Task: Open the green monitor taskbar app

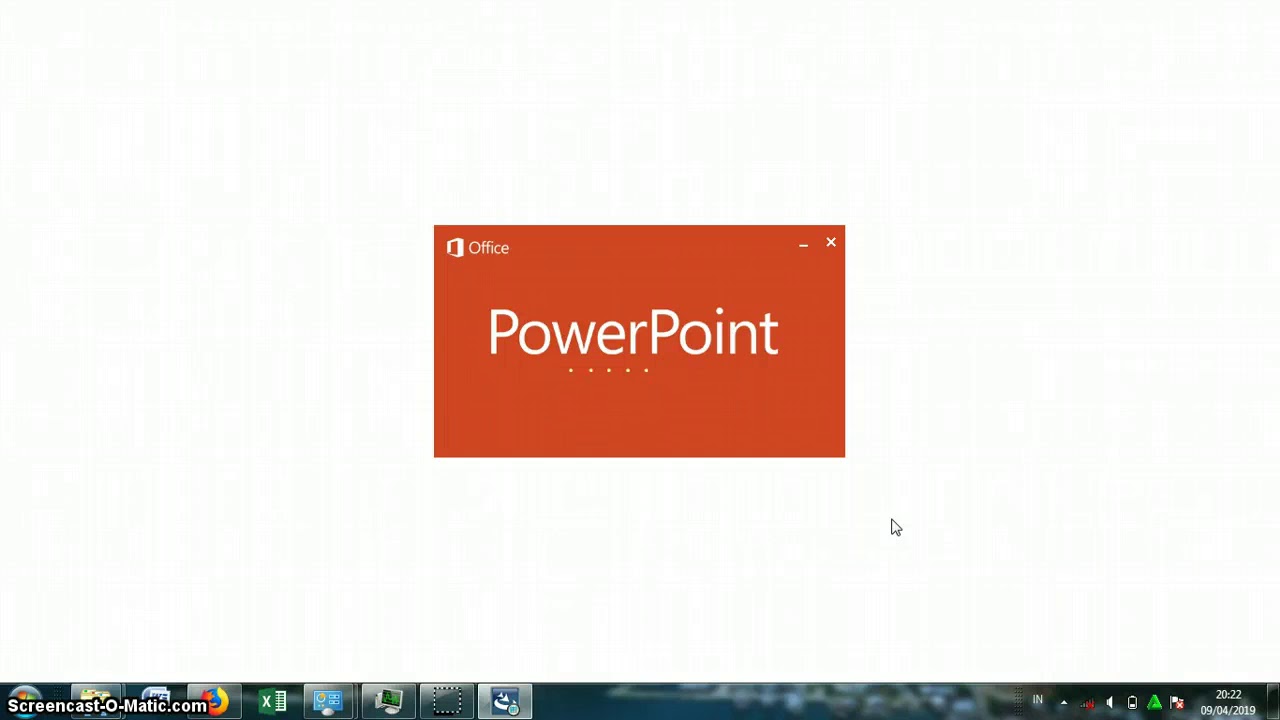Action: tap(388, 701)
